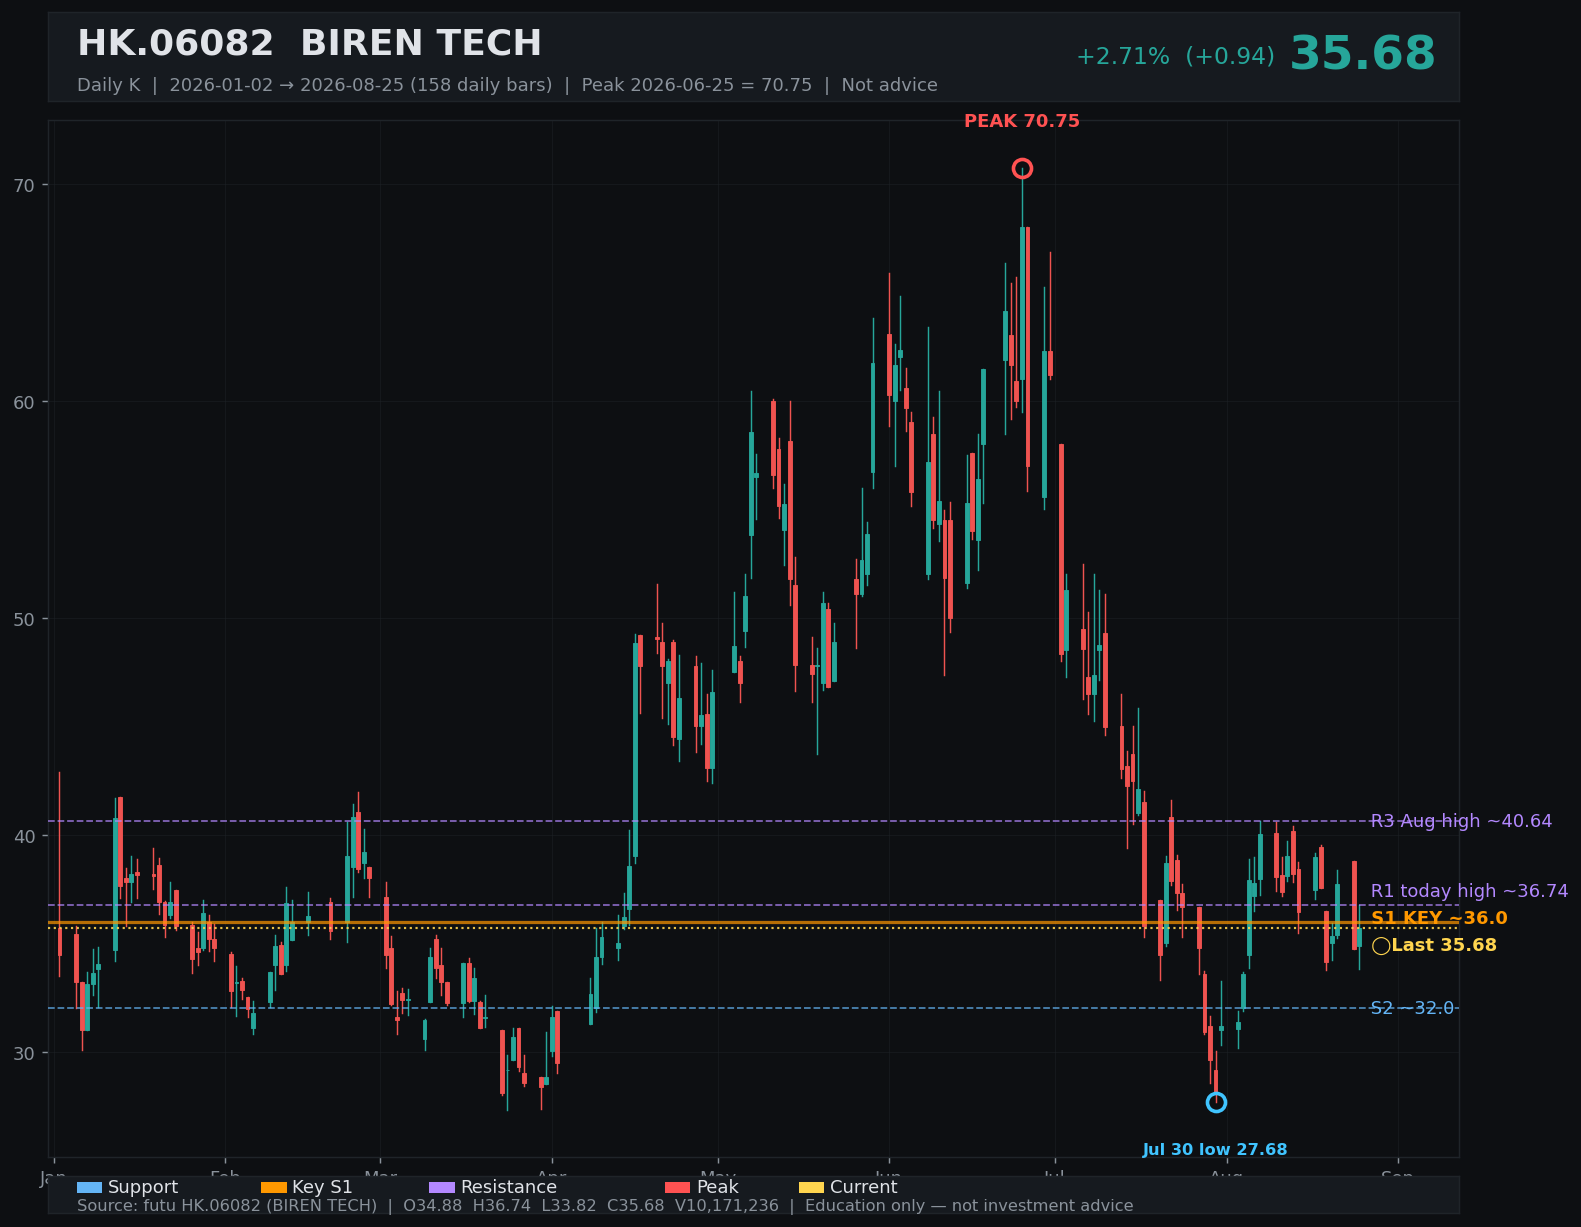Click the 'C35.68' close value in footer
Screen dimensions: 1581x1227
tap(636, 1206)
